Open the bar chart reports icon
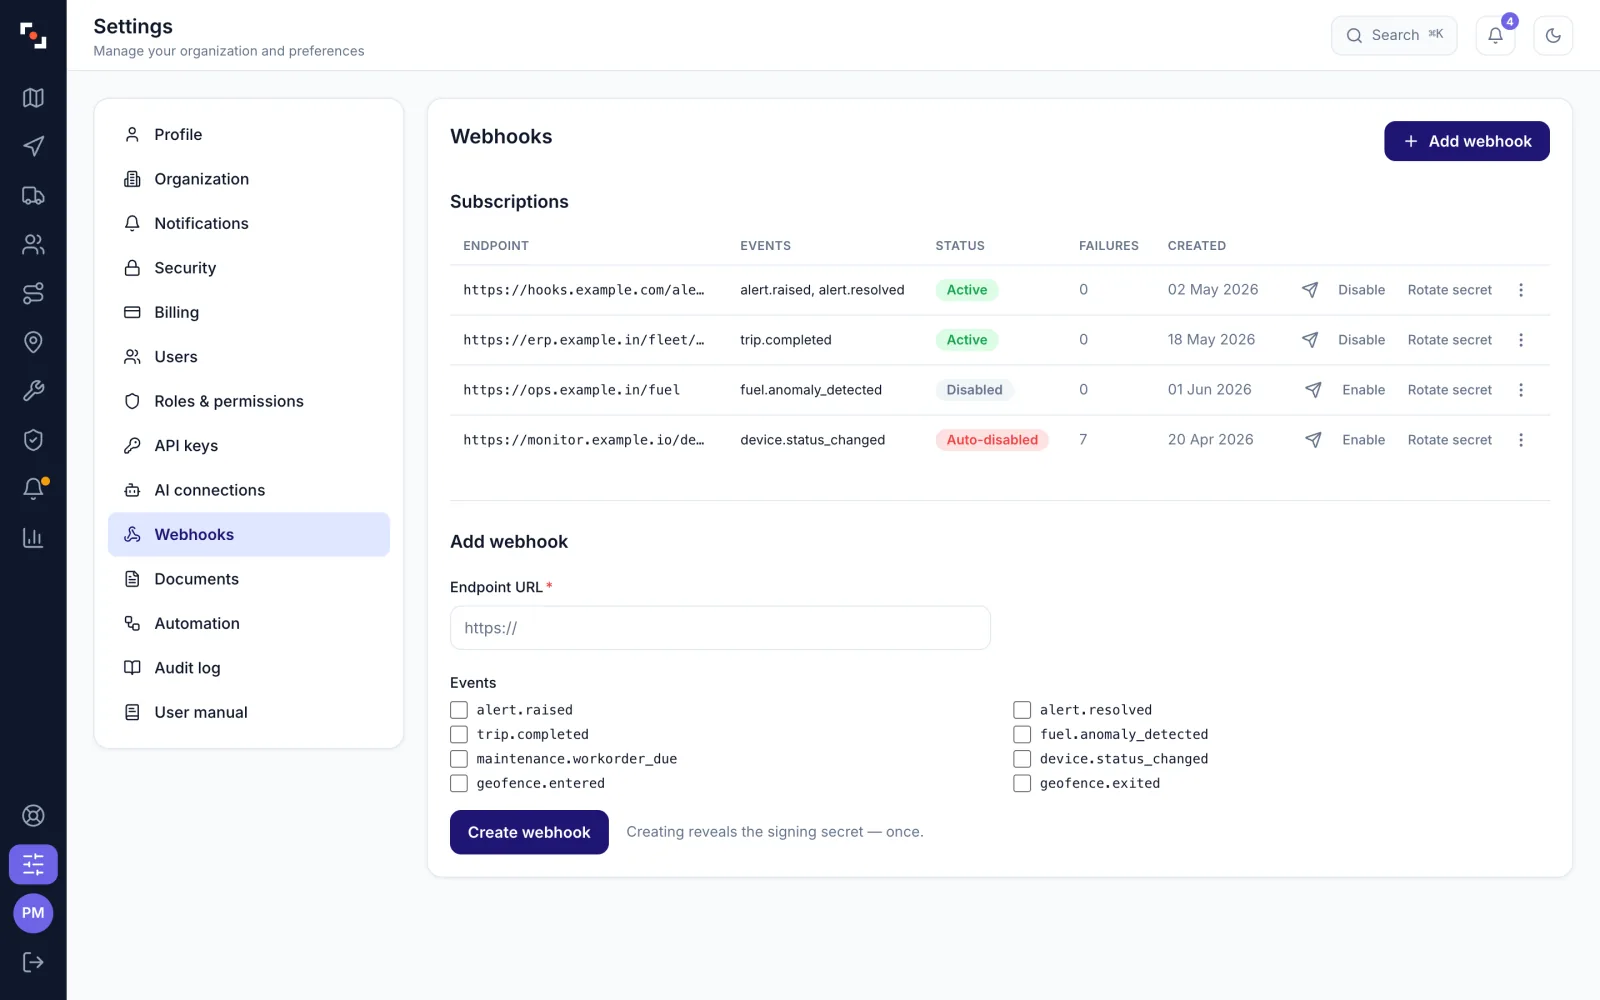This screenshot has width=1600, height=1000. tap(33, 538)
